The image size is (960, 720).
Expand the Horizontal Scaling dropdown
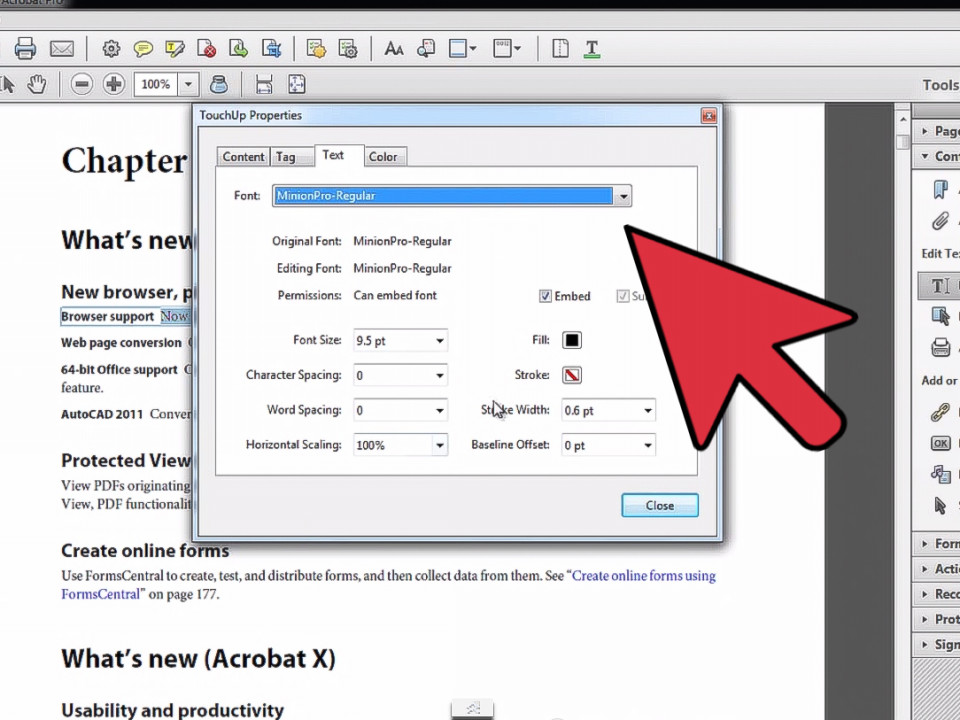click(439, 445)
